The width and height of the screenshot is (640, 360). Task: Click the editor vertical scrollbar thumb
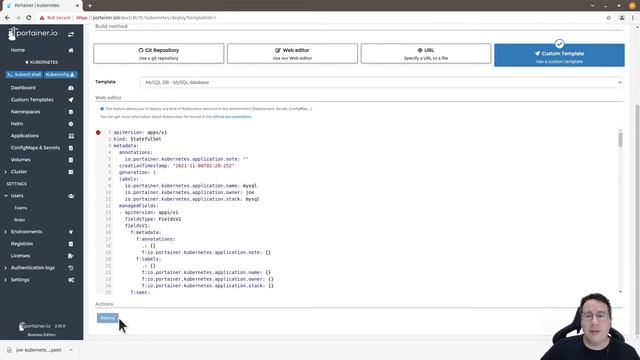pos(620,139)
